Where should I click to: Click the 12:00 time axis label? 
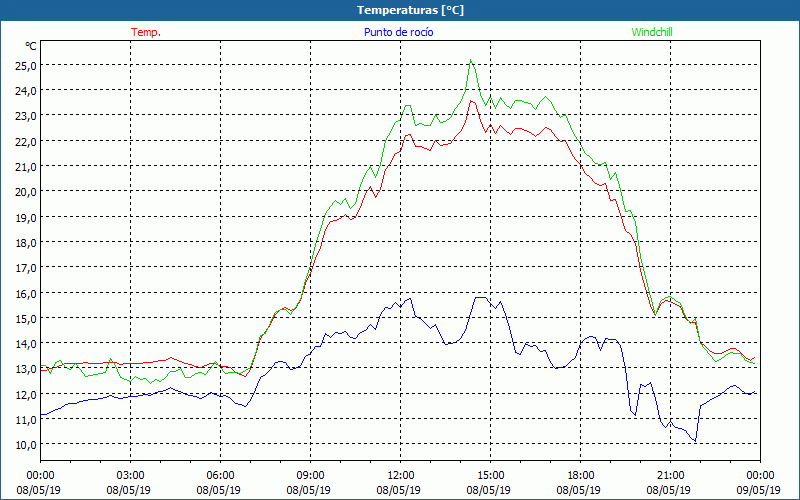tap(401, 476)
